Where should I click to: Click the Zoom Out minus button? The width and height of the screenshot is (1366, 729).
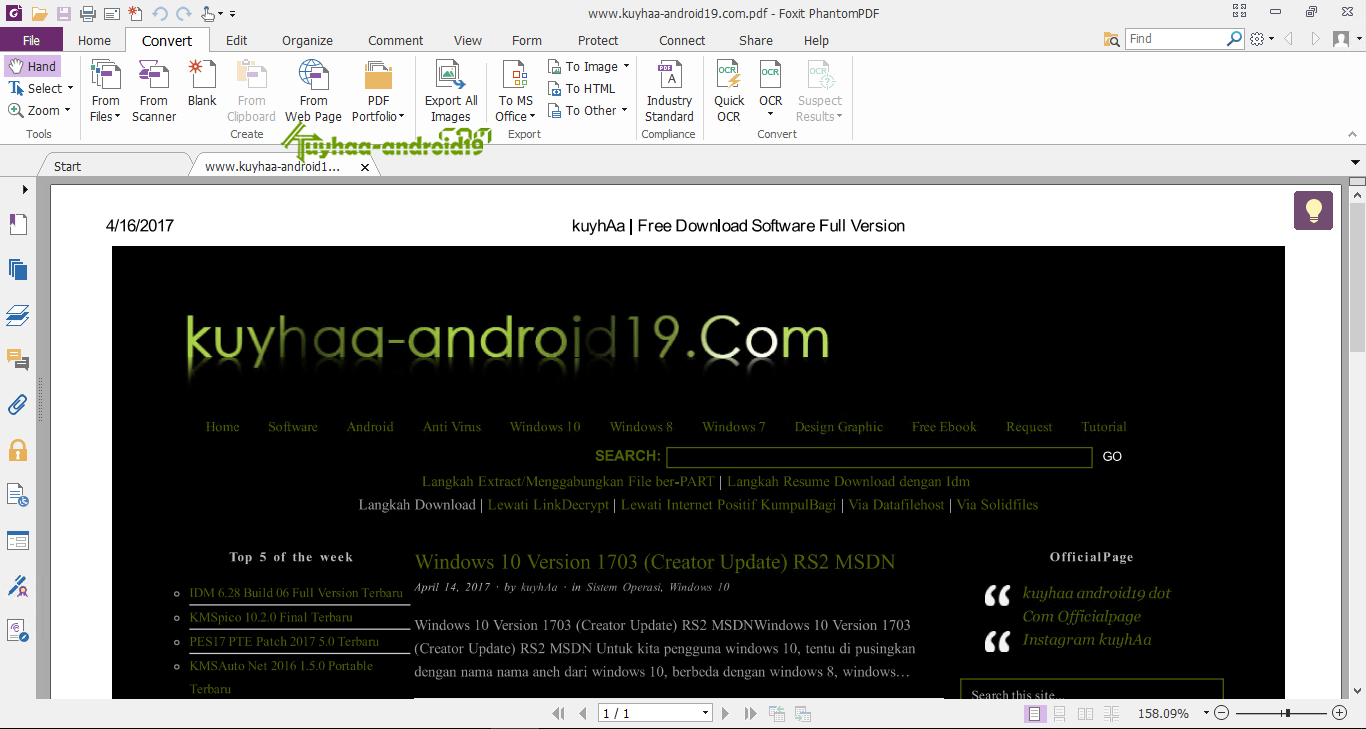(x=1221, y=713)
